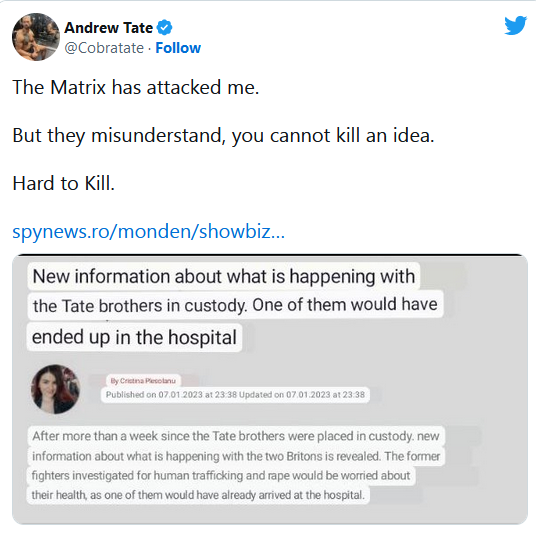Click the blue verified checkmark badge
This screenshot has height=534, width=536.
(x=164, y=28)
